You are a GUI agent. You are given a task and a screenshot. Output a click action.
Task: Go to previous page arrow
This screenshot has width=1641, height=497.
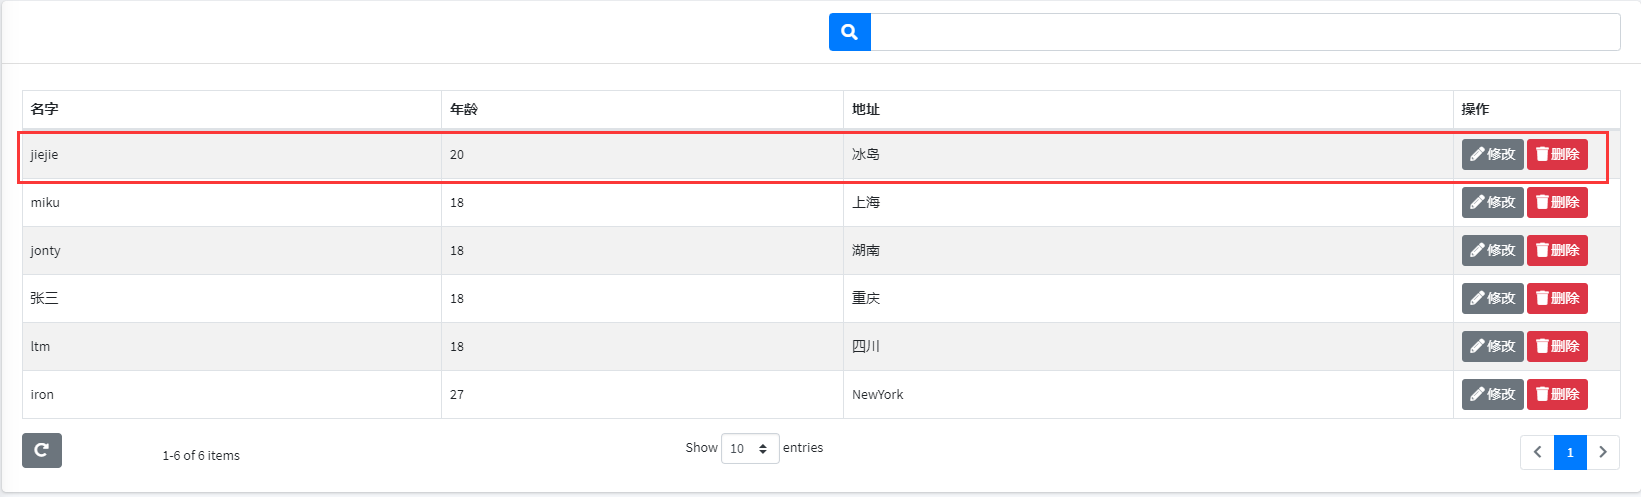[x=1537, y=452]
